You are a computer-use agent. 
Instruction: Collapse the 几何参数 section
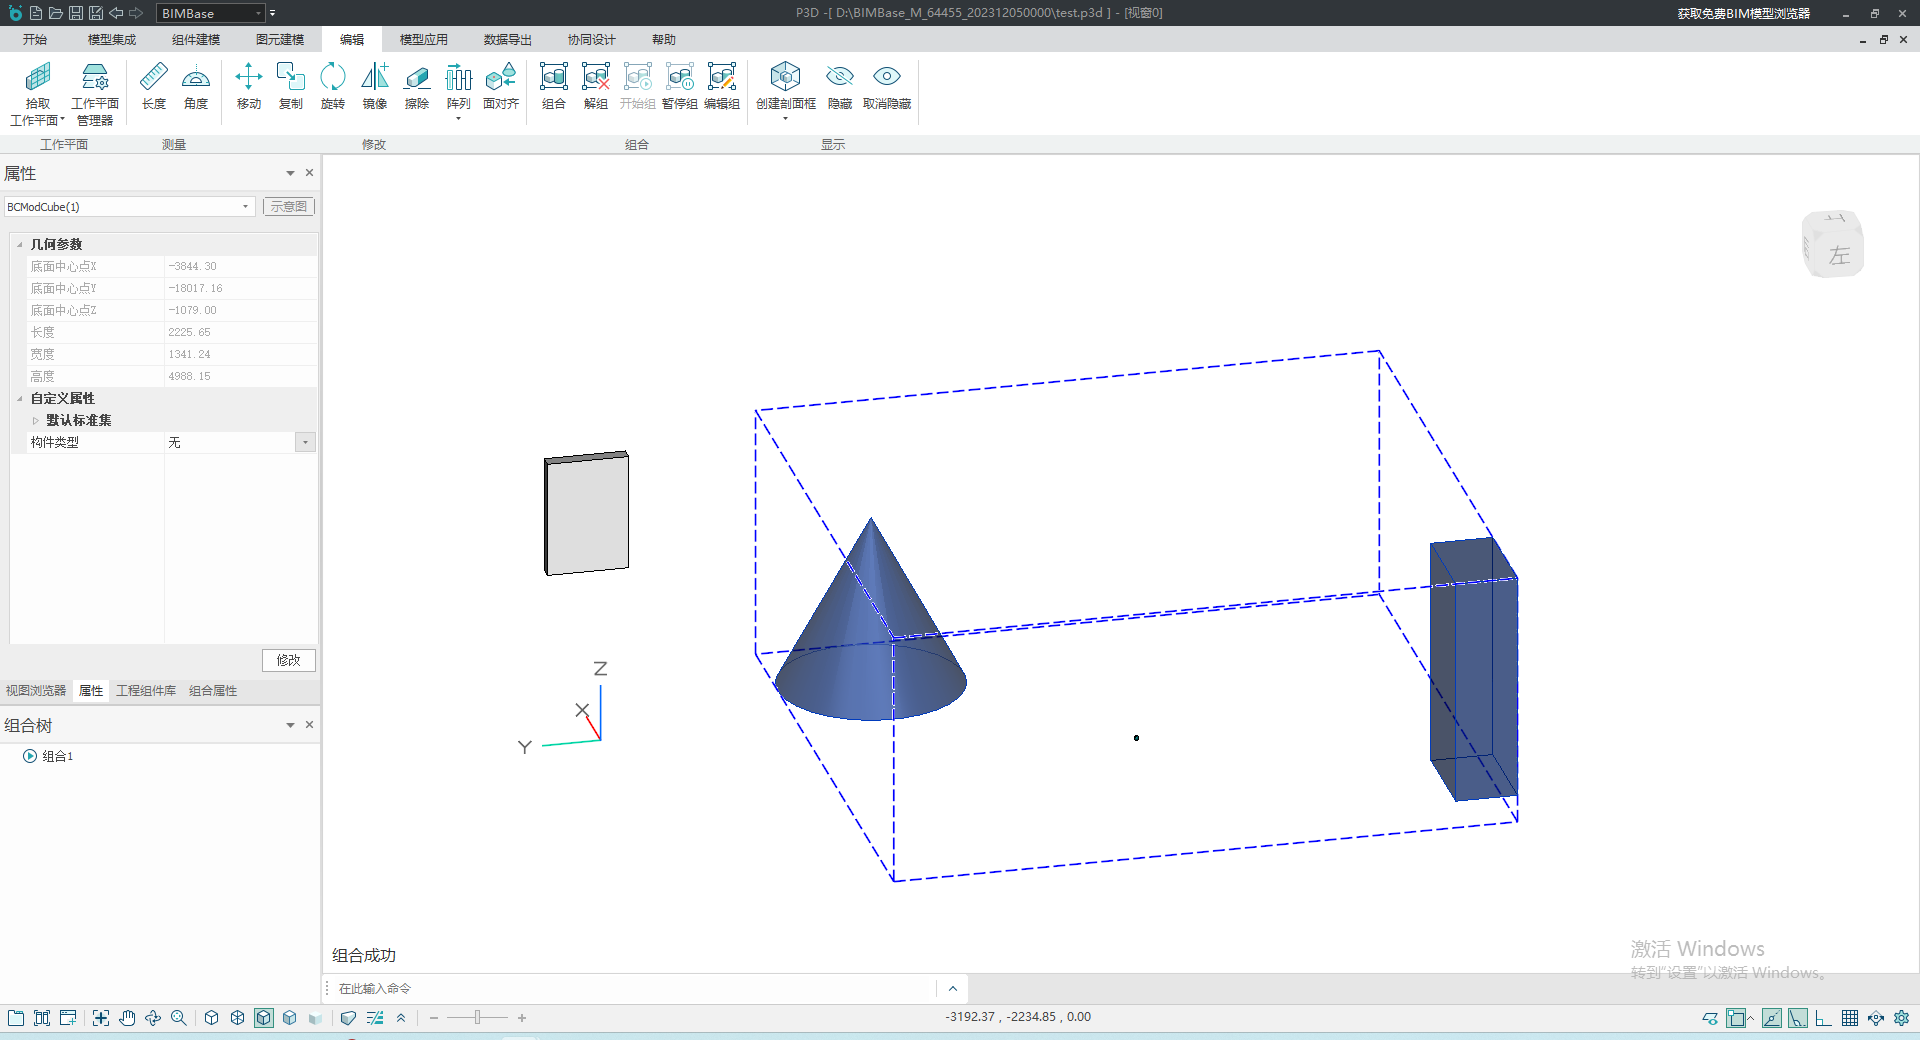(x=20, y=245)
